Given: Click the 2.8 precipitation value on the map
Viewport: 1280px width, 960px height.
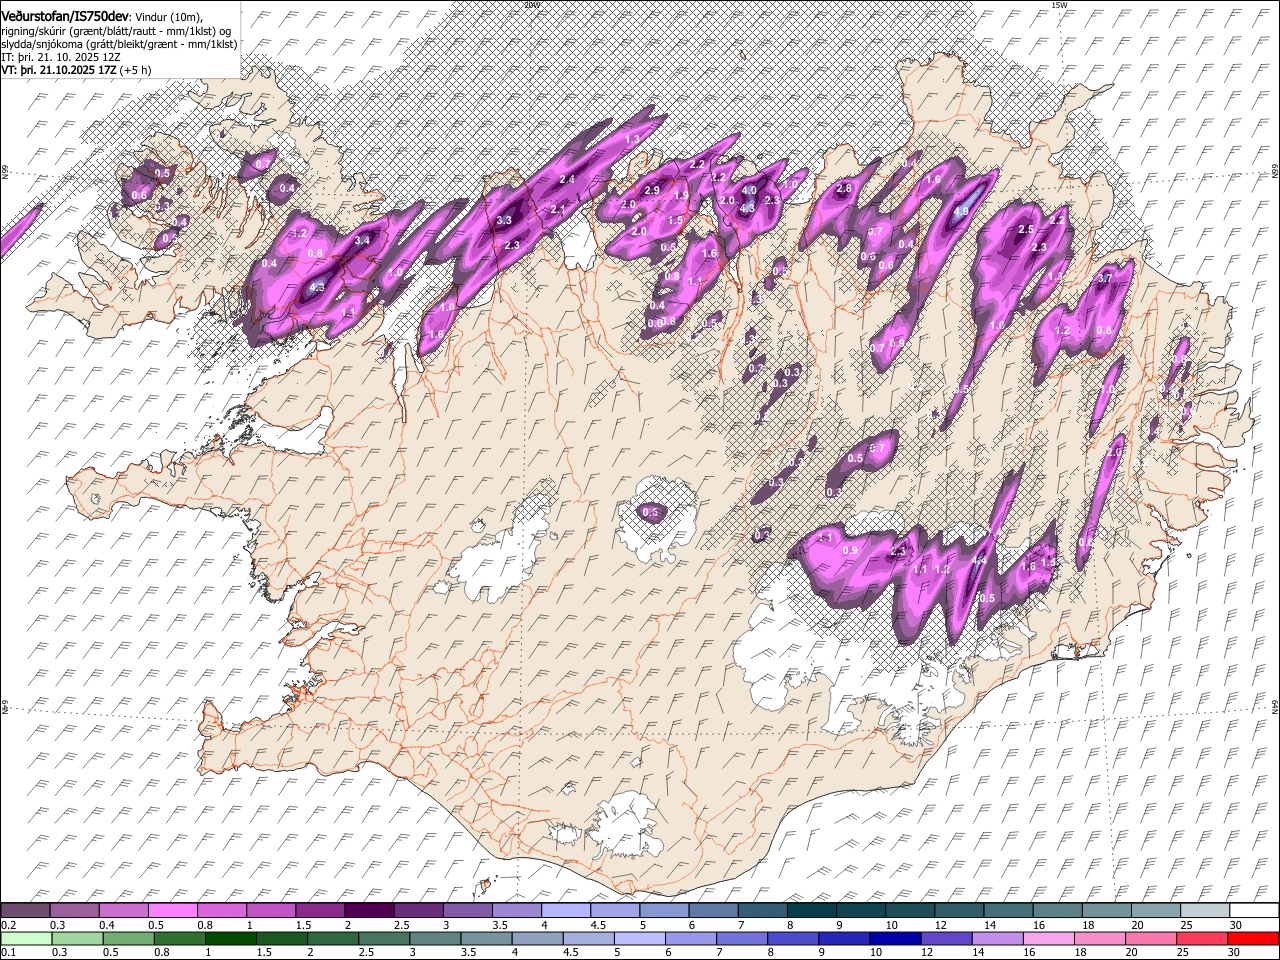Looking at the screenshot, I should [843, 188].
